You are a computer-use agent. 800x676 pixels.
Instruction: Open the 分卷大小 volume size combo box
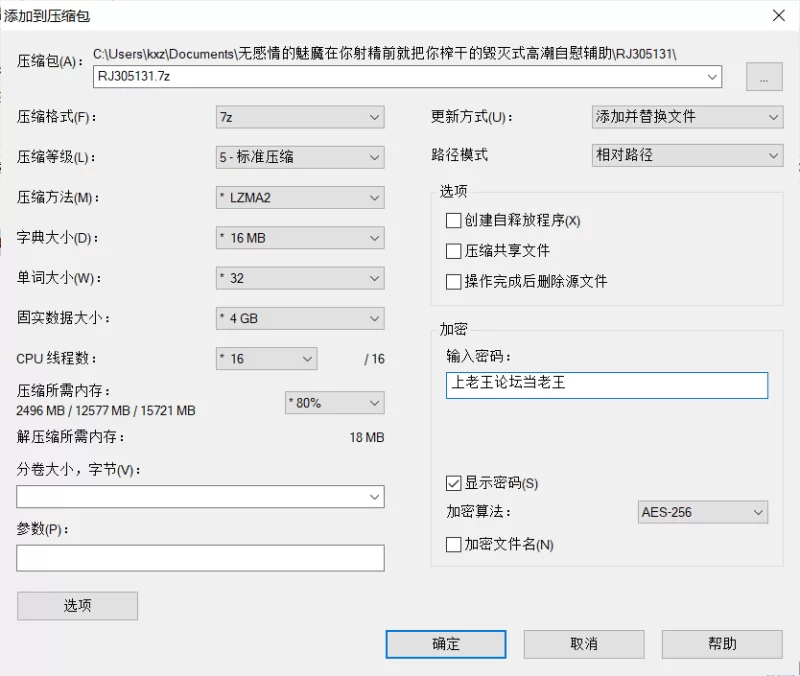200,496
